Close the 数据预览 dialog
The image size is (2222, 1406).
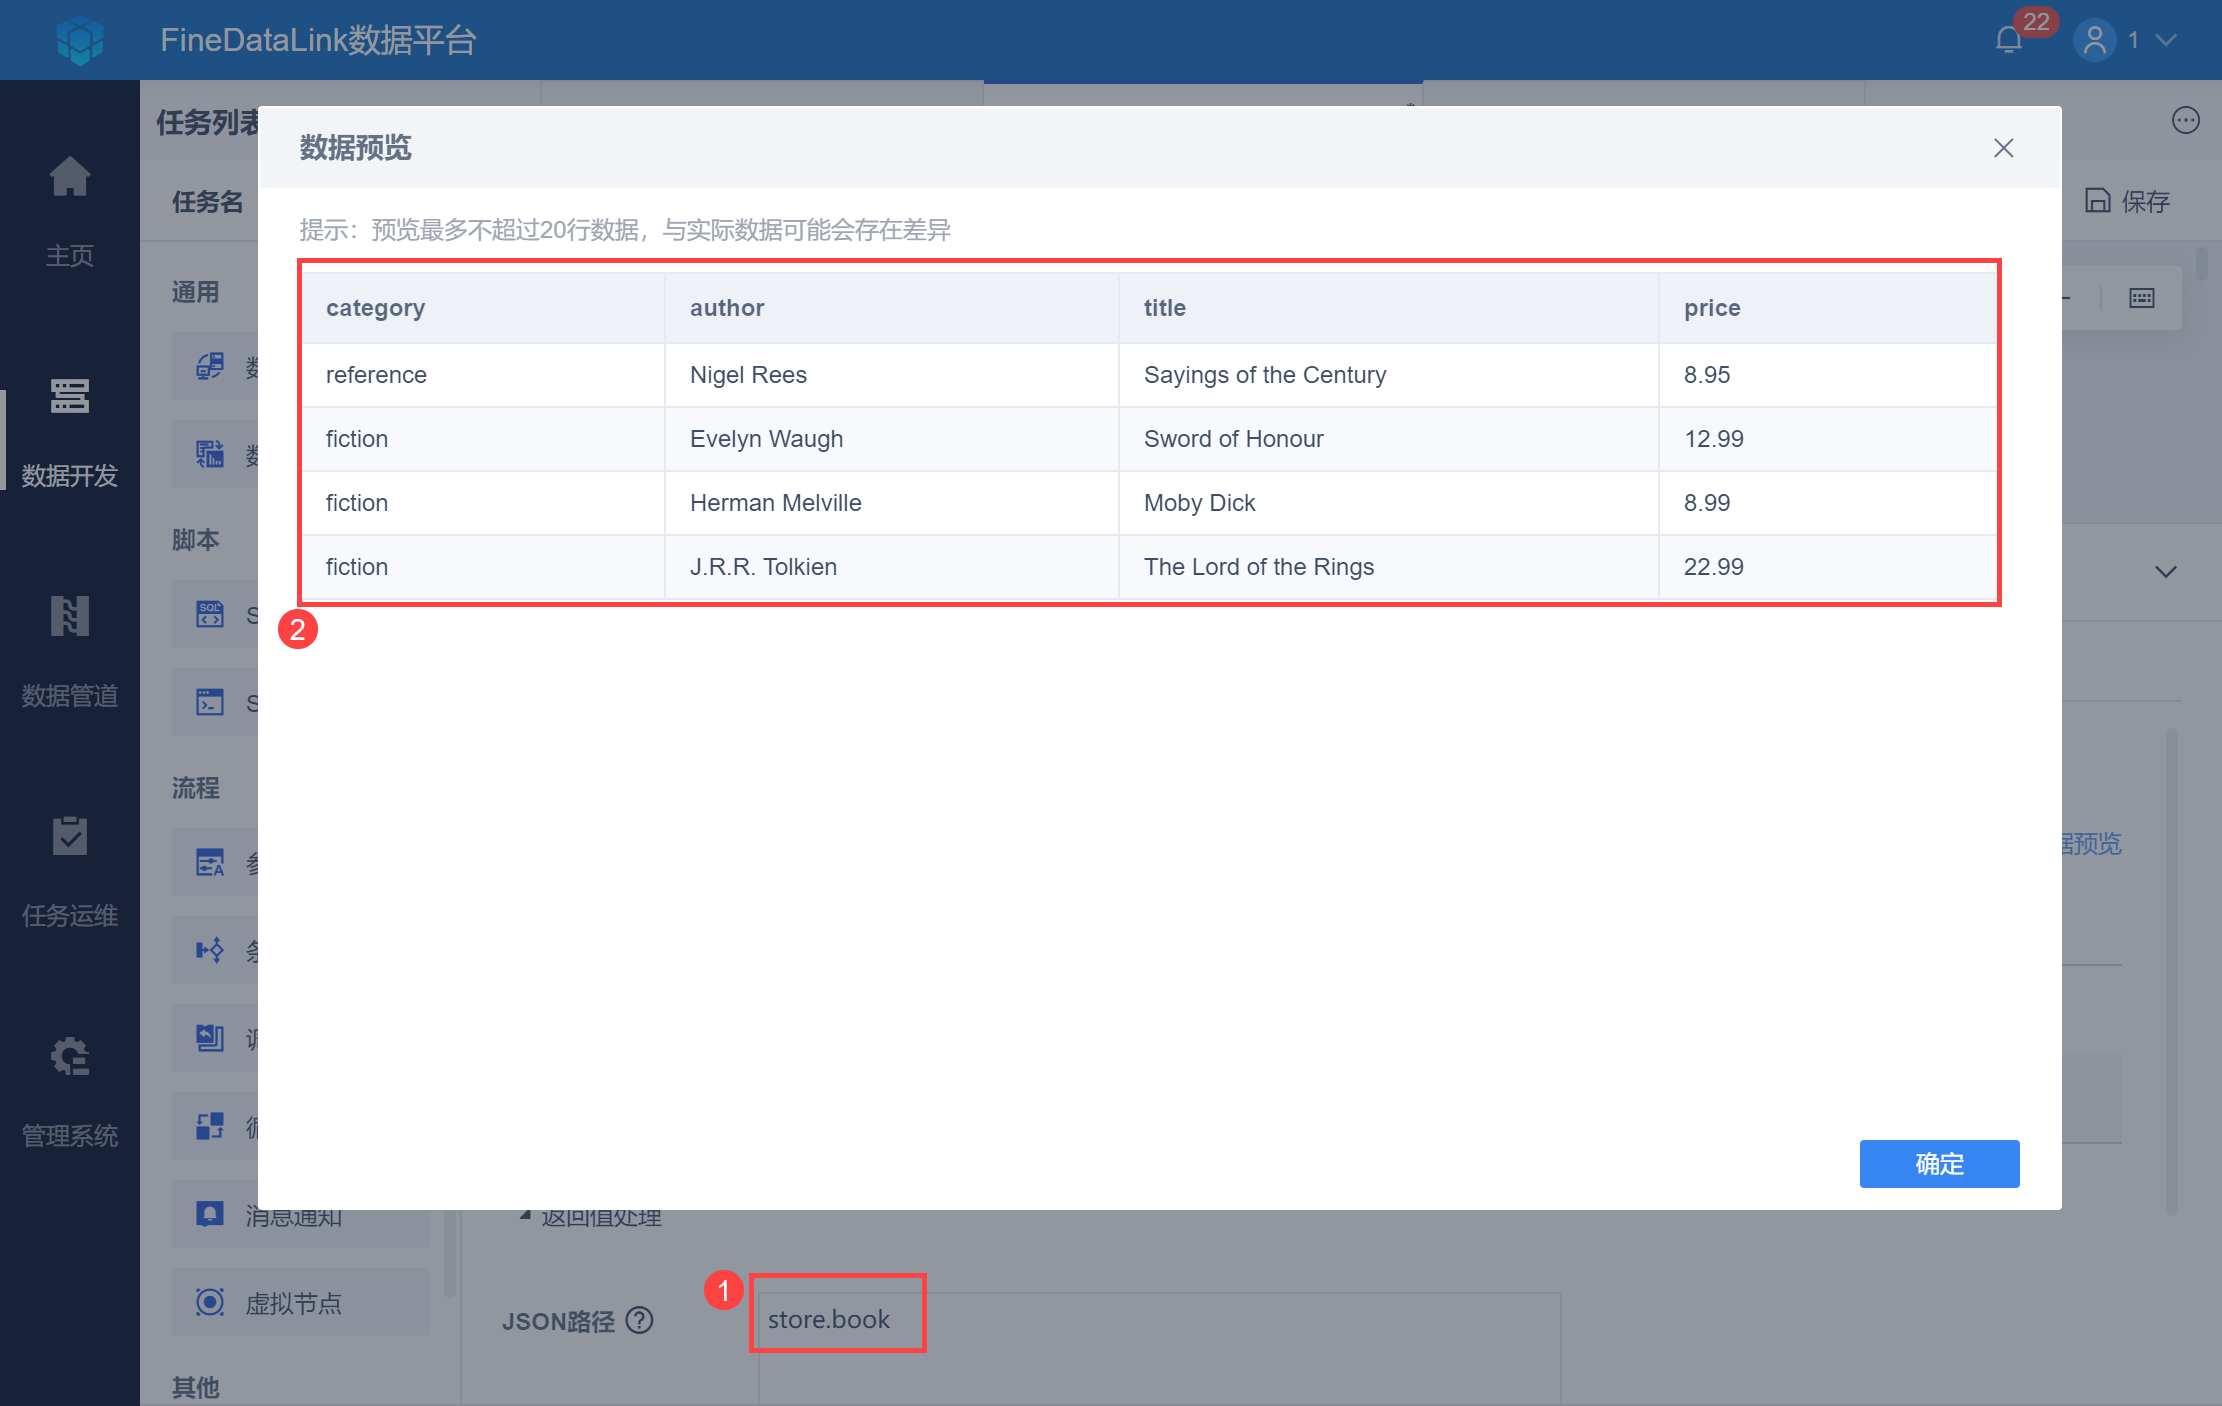(x=2003, y=148)
